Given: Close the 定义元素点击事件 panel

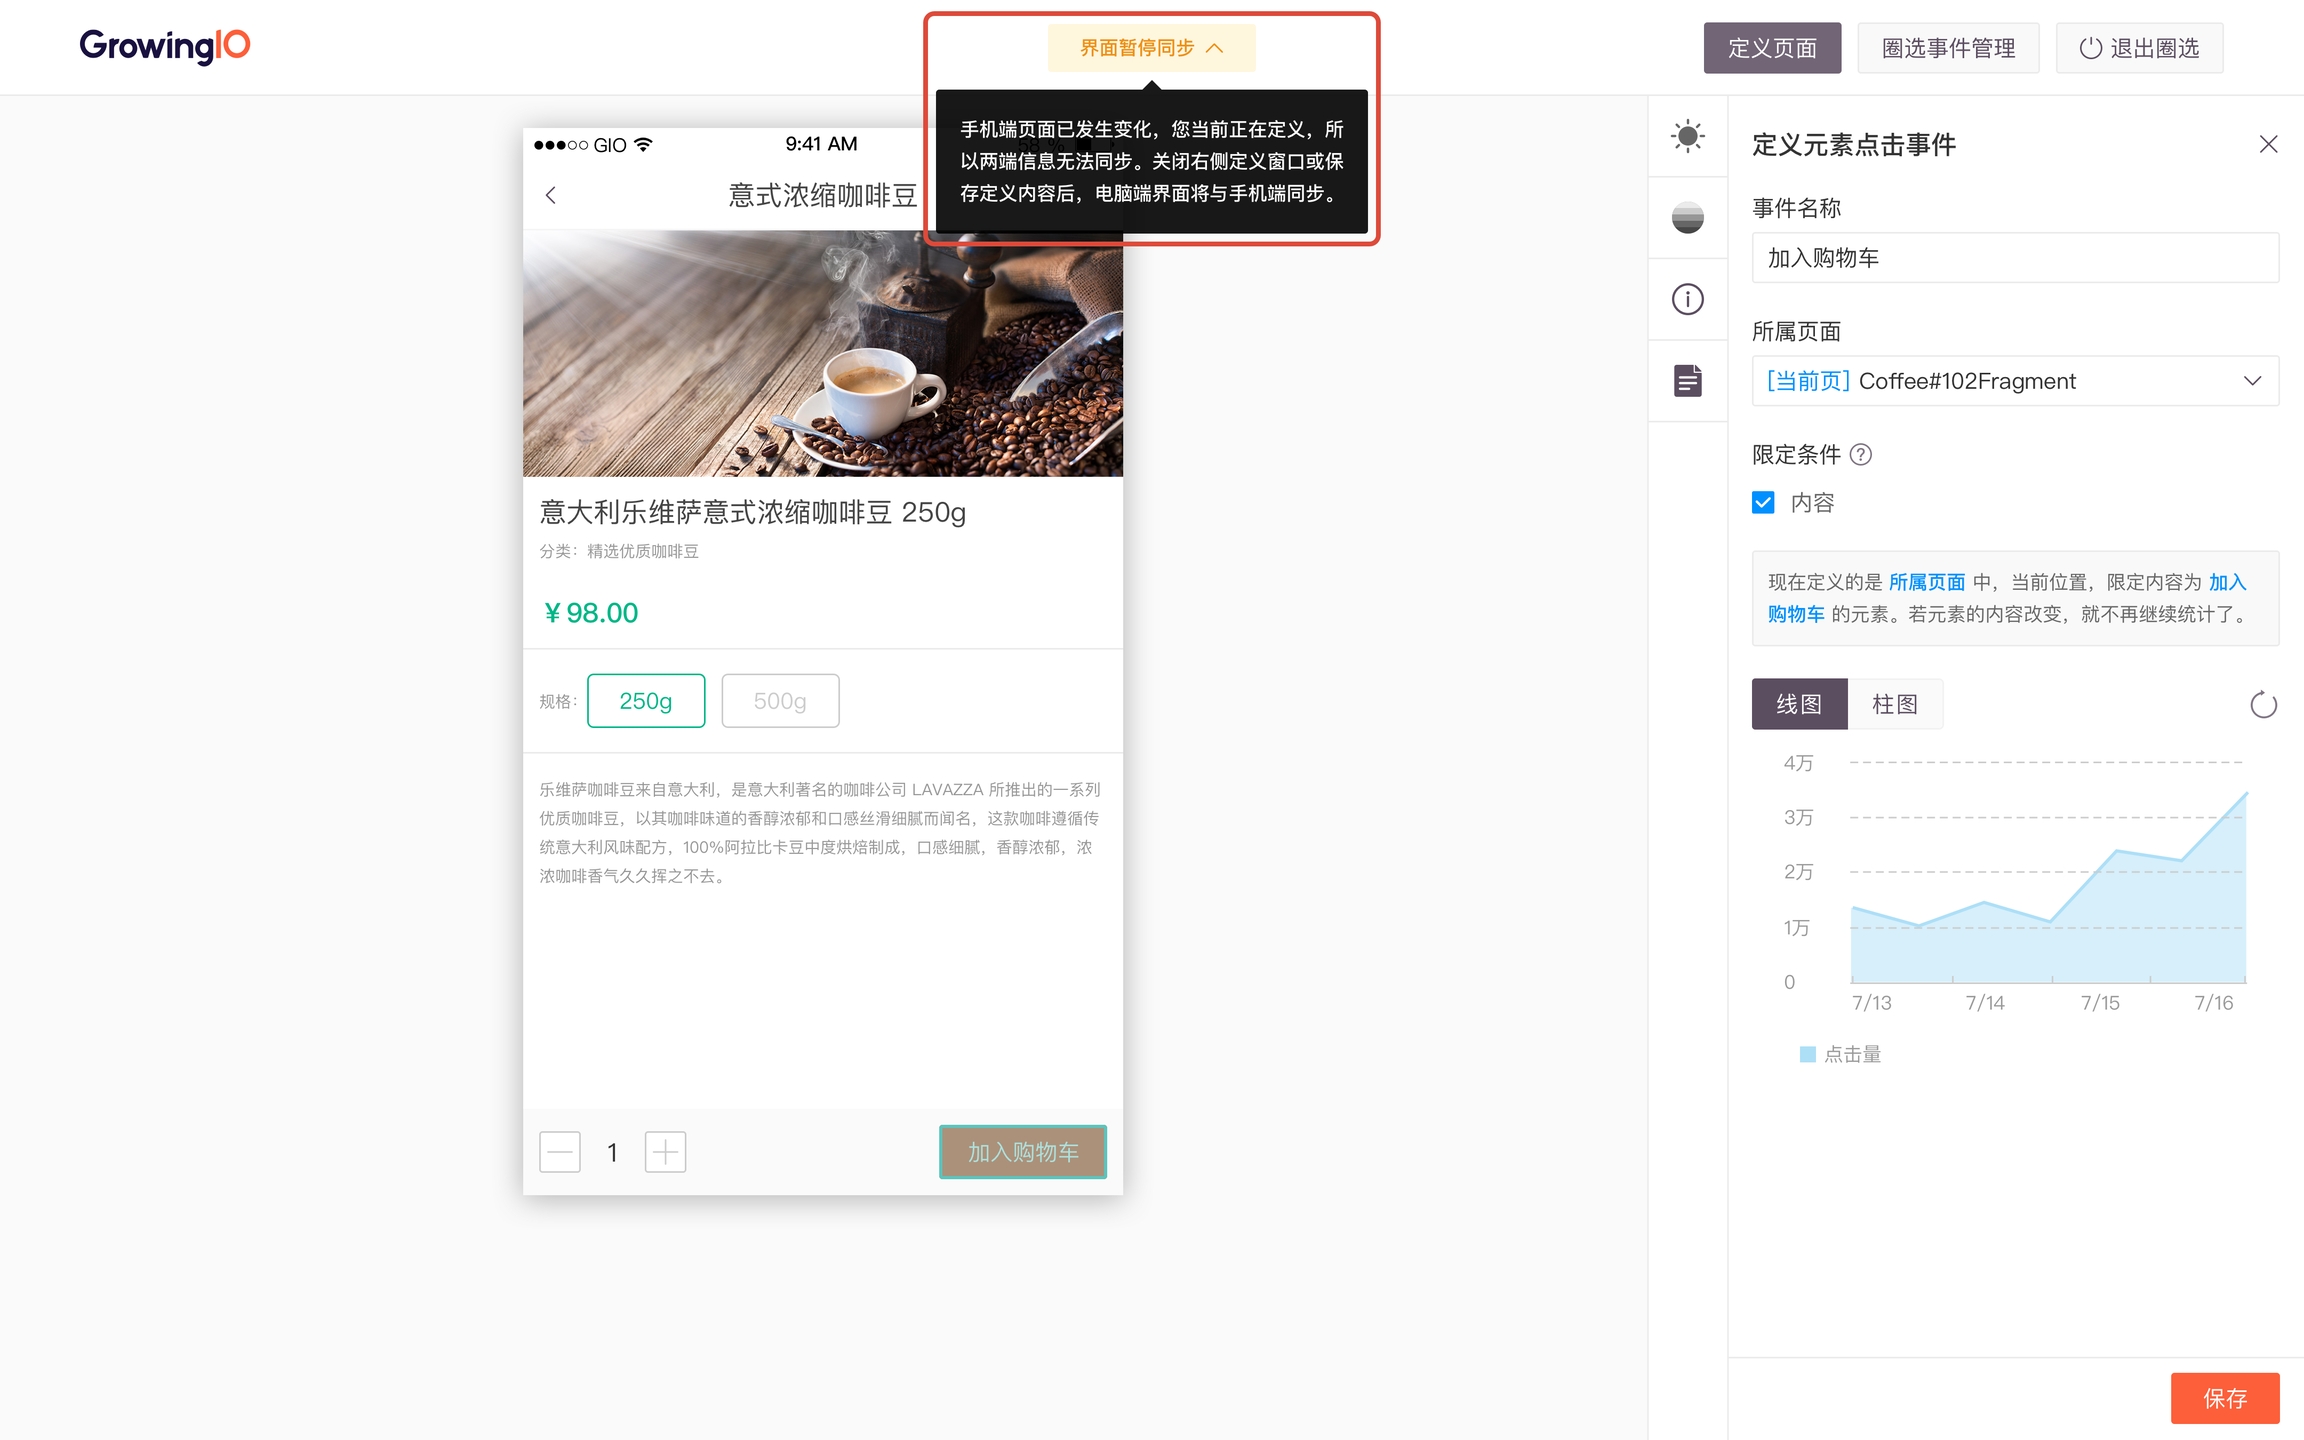Looking at the screenshot, I should pyautogui.click(x=2268, y=145).
